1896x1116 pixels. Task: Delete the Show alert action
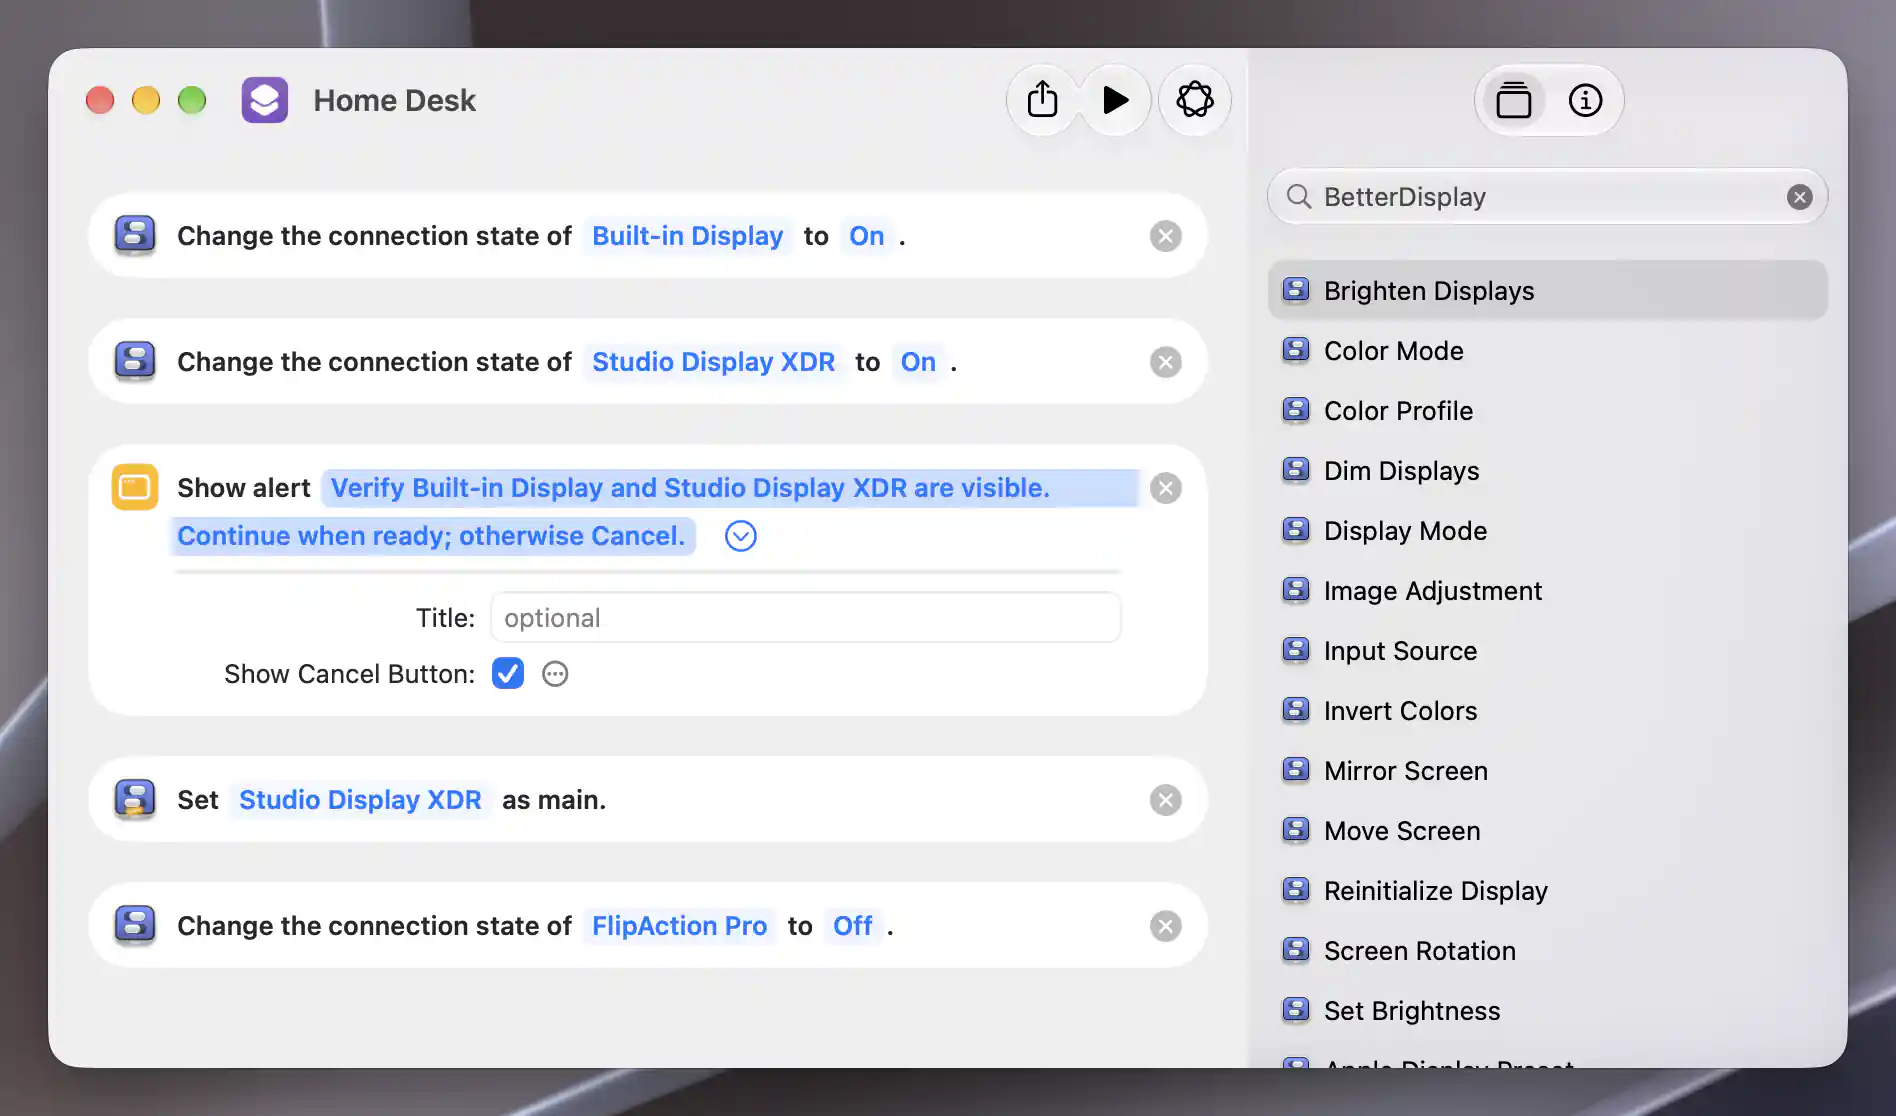tap(1165, 488)
